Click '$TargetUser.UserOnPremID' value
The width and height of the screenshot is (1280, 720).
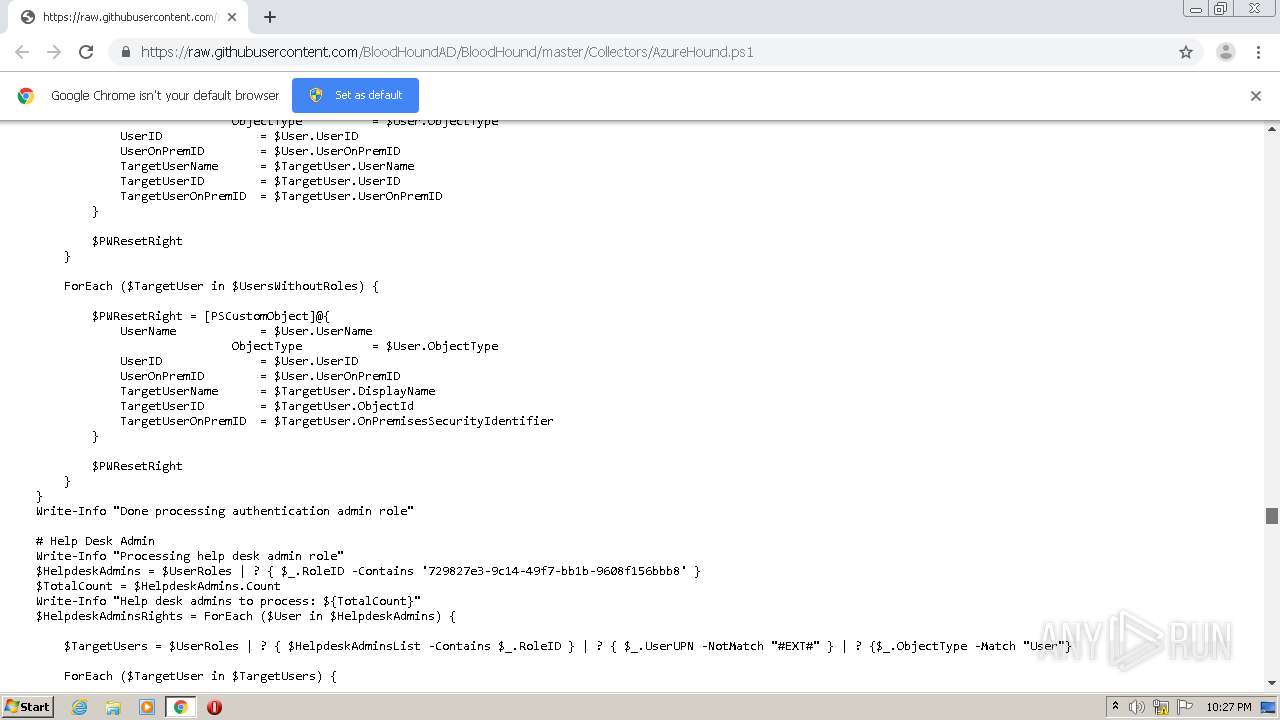[x=358, y=196]
